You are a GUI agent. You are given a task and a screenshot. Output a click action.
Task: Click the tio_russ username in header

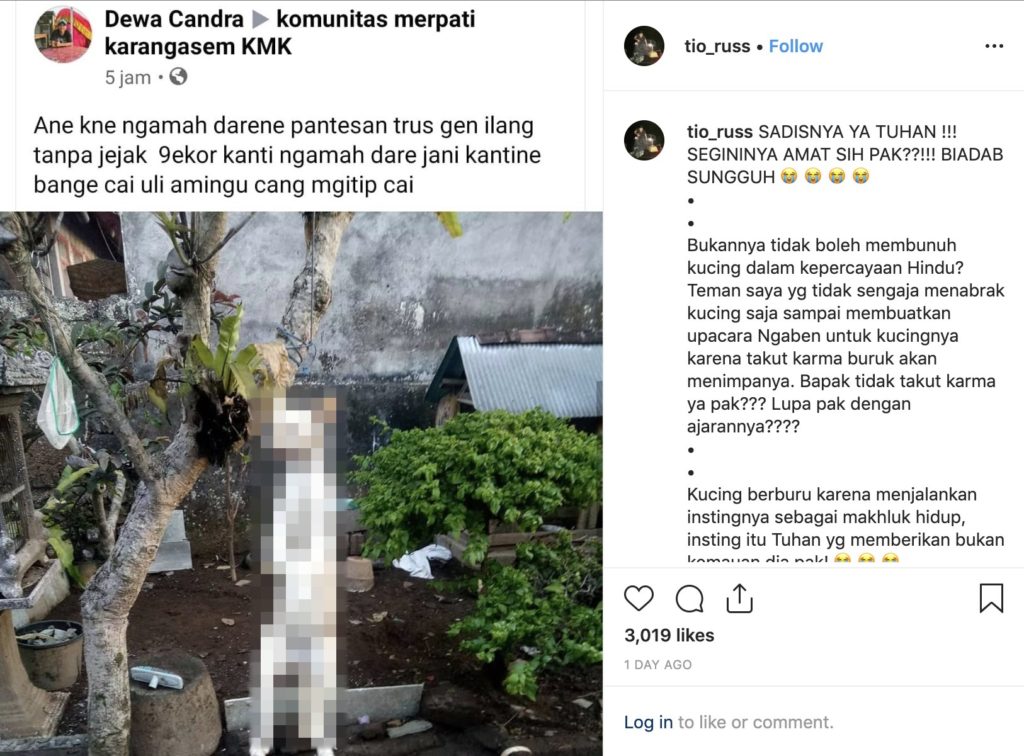(x=716, y=46)
